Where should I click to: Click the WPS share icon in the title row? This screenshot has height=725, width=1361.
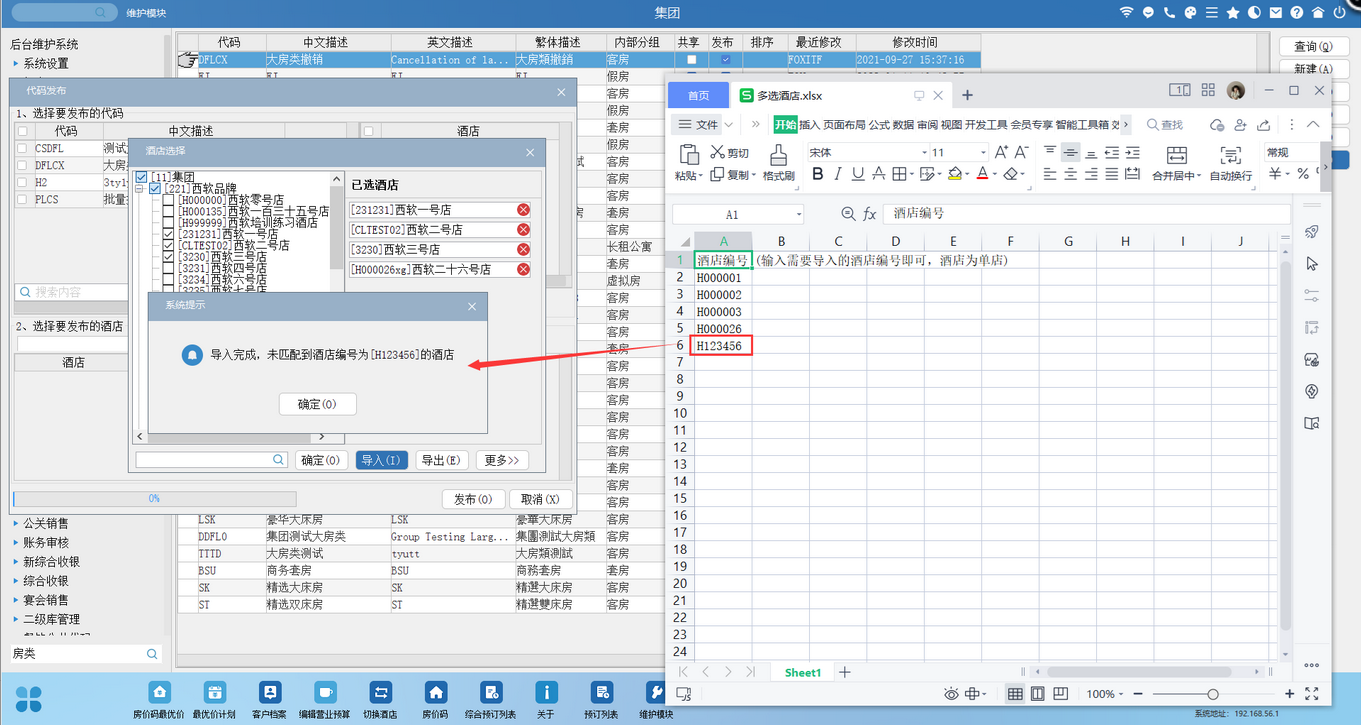1263,124
